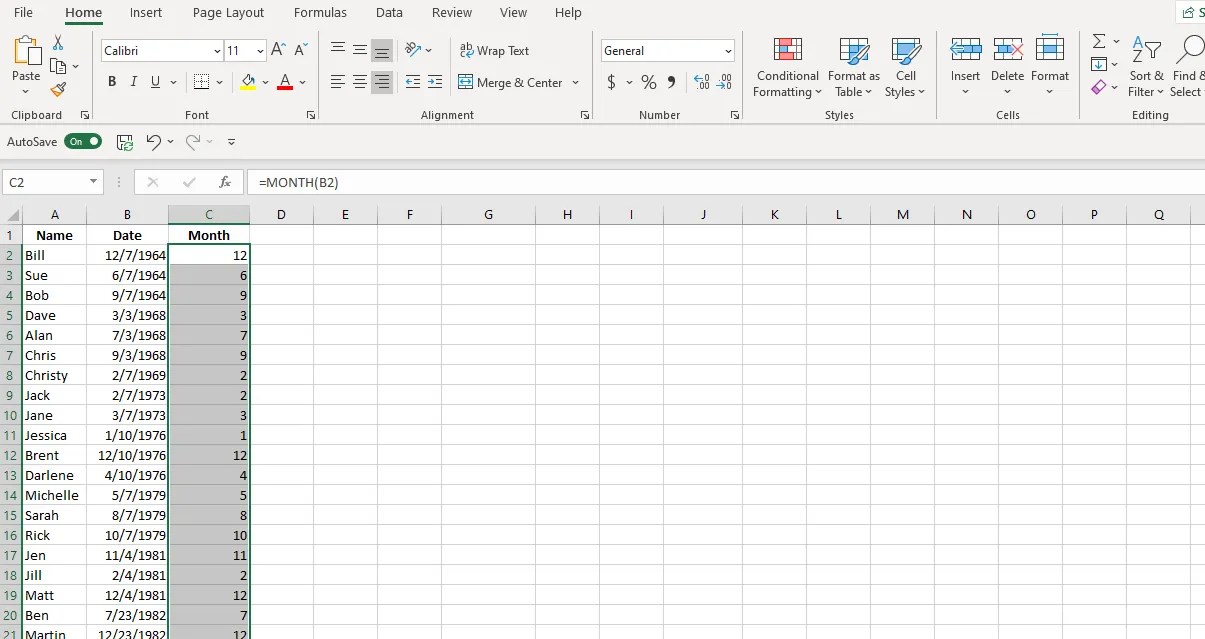The height and width of the screenshot is (639, 1205).
Task: Click the Name Box showing C2
Action: pos(45,182)
